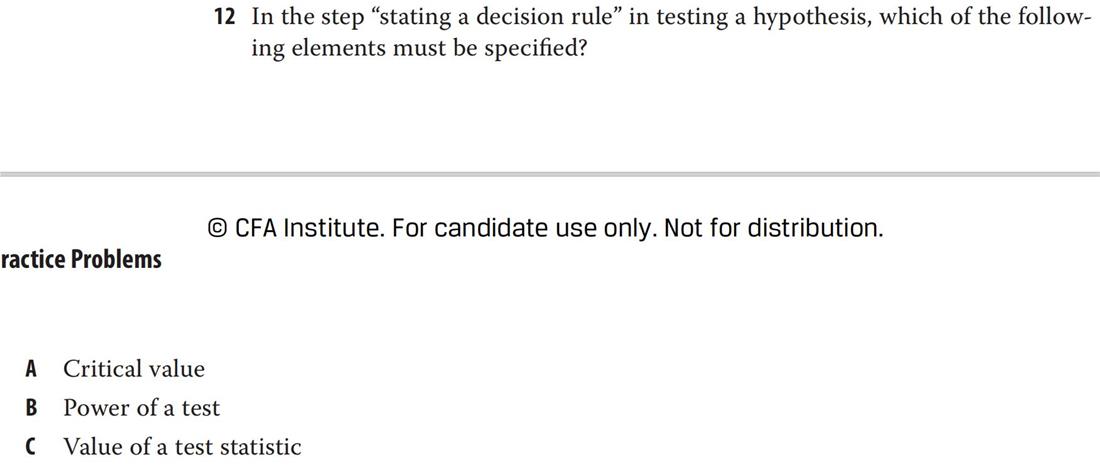1100x465 pixels.
Task: Click 'Value of a test statistic' answer
Action: point(182,446)
